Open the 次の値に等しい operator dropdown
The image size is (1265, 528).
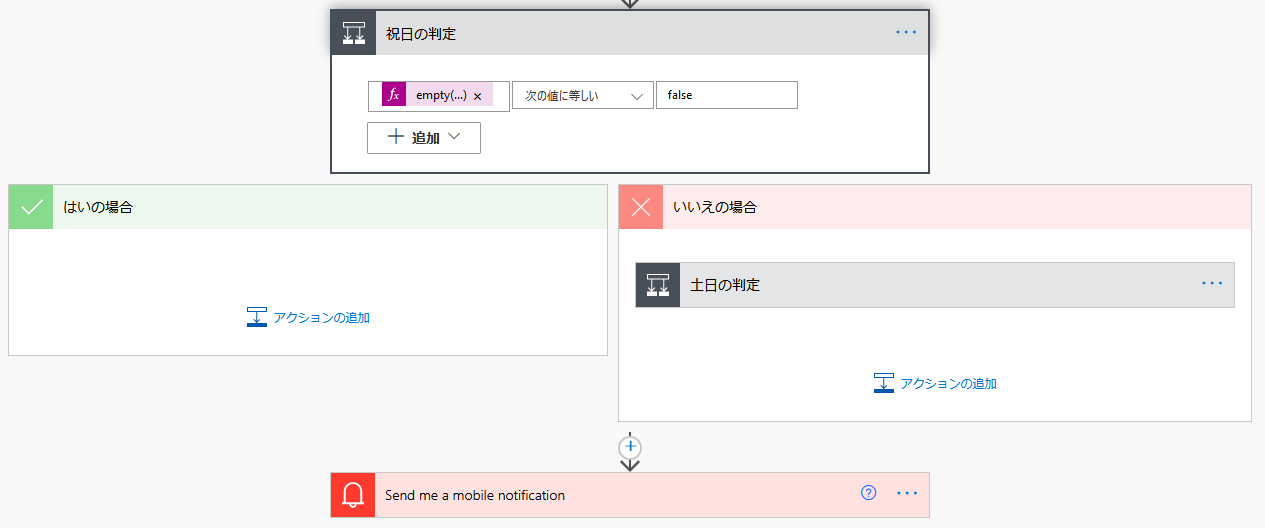click(582, 95)
